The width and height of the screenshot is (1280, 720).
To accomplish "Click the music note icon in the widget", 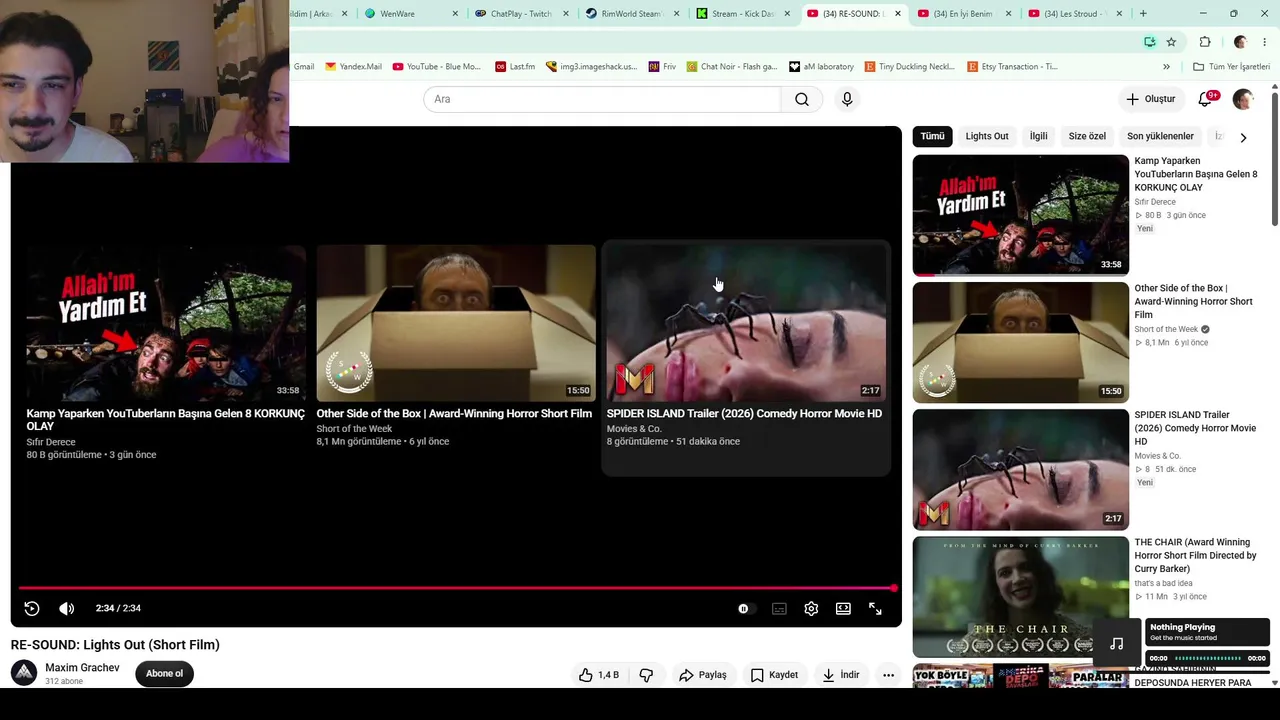I will click(1117, 644).
